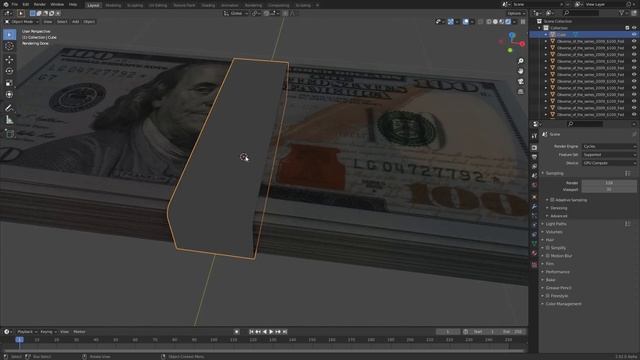The height and width of the screenshot is (360, 640).
Task: Open the viewport Add menu
Action: pos(75,22)
